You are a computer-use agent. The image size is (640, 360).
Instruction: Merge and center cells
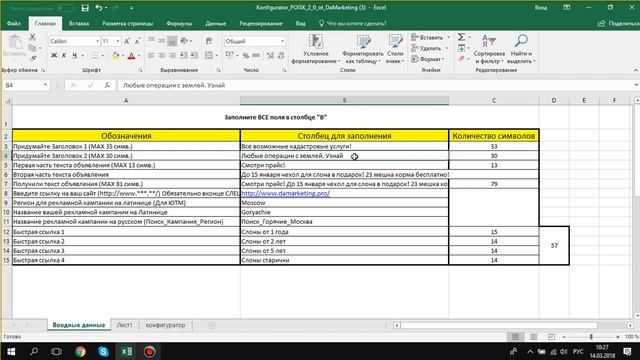click(209, 56)
